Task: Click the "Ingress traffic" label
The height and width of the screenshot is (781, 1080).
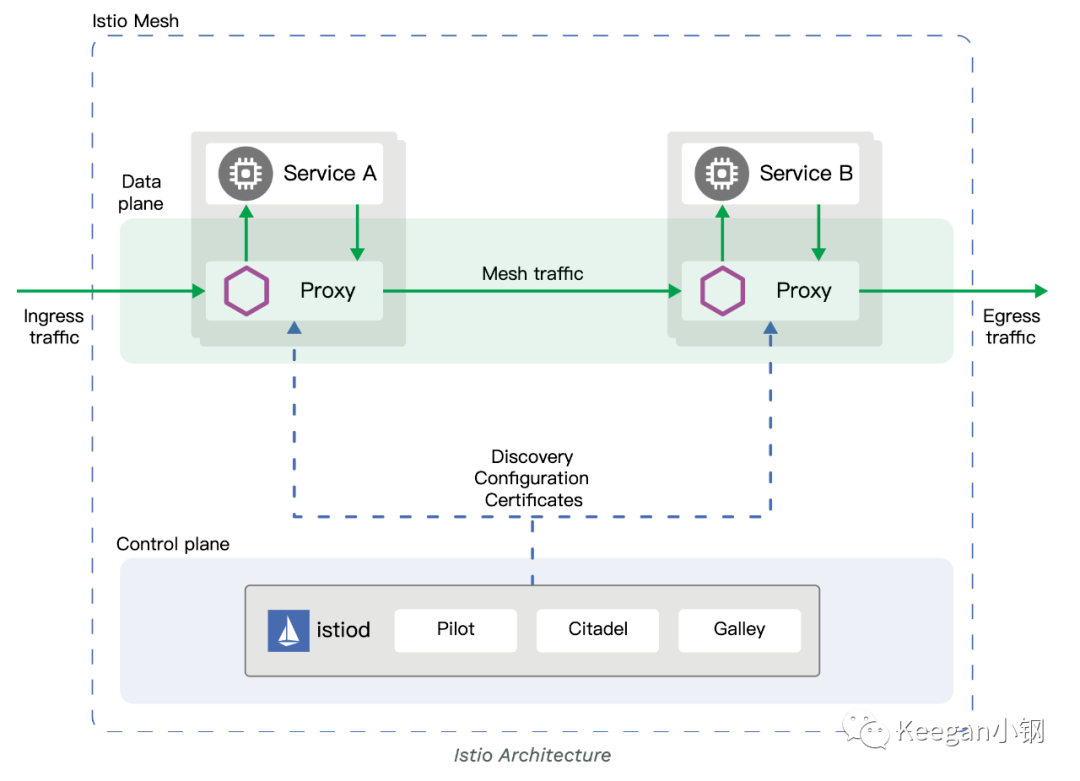Action: pyautogui.click(x=54, y=326)
